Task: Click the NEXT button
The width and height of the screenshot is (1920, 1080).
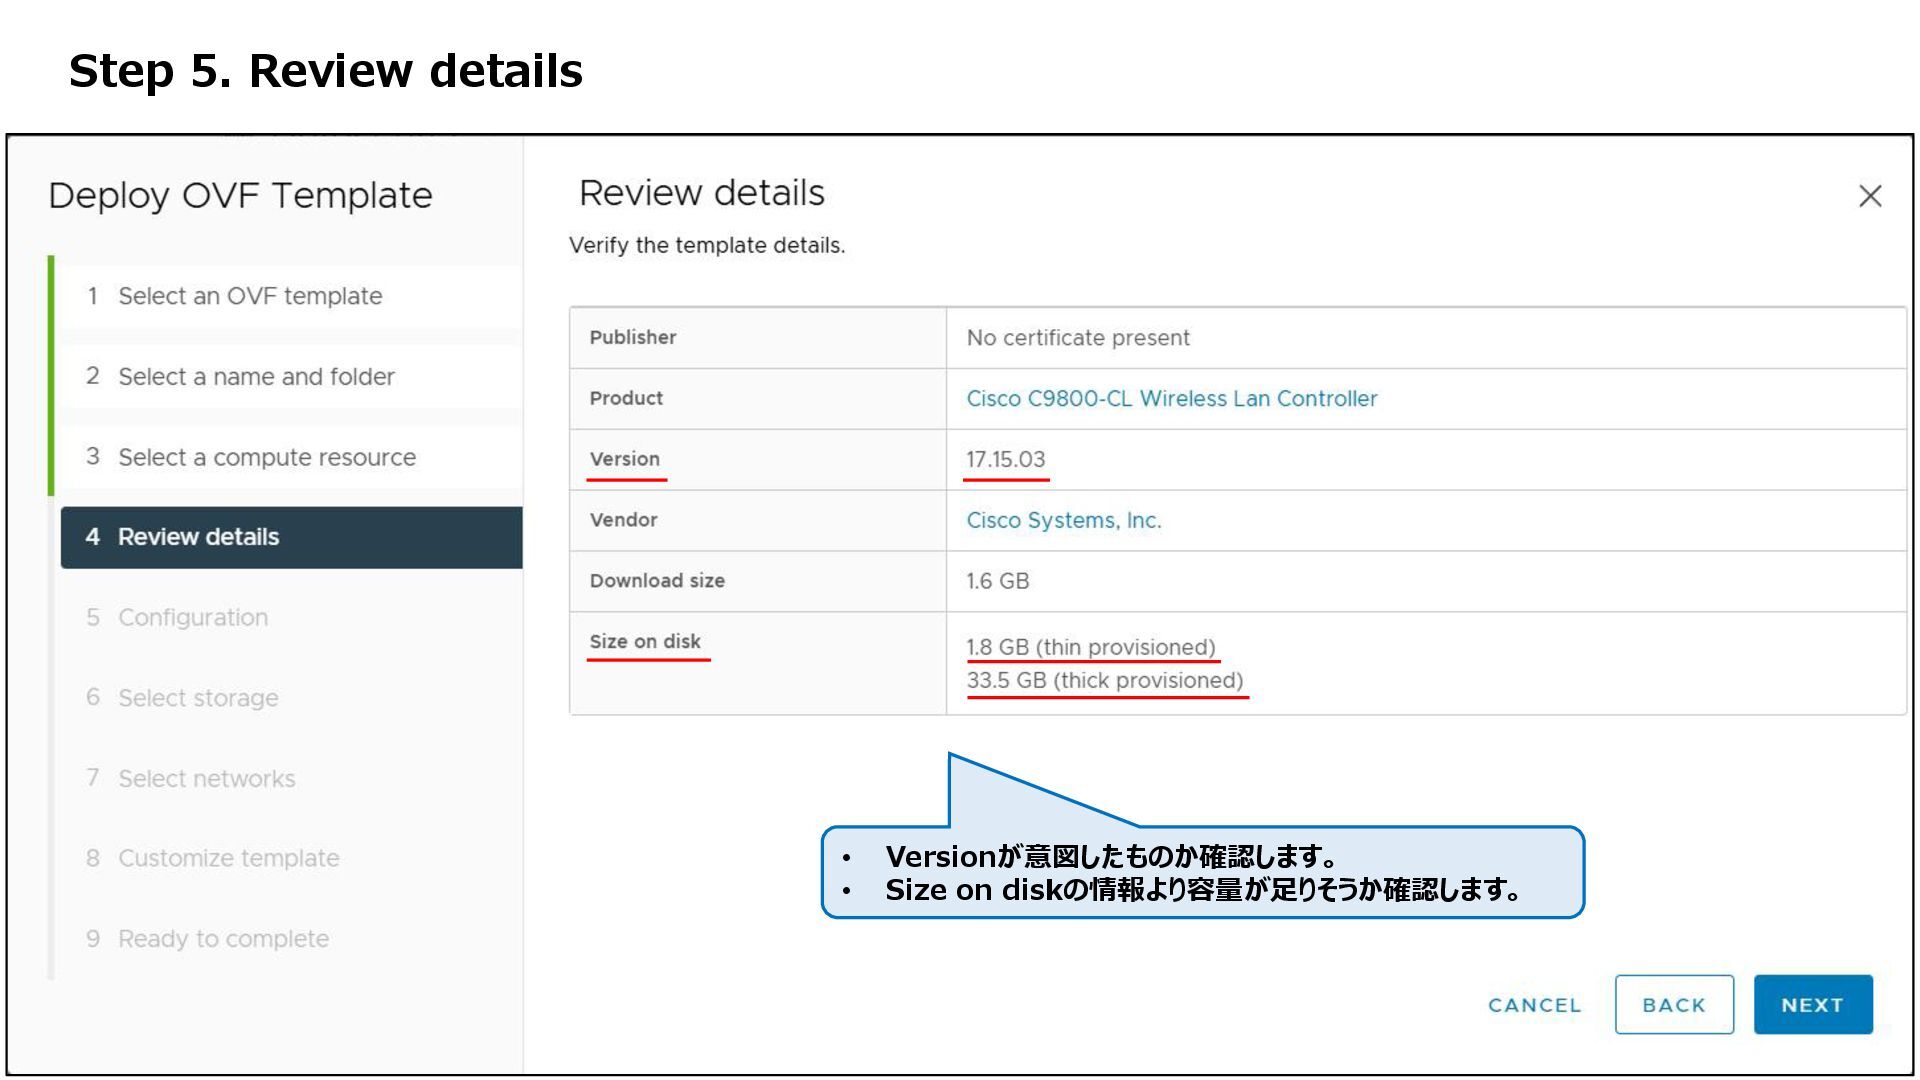Action: pos(1812,1005)
